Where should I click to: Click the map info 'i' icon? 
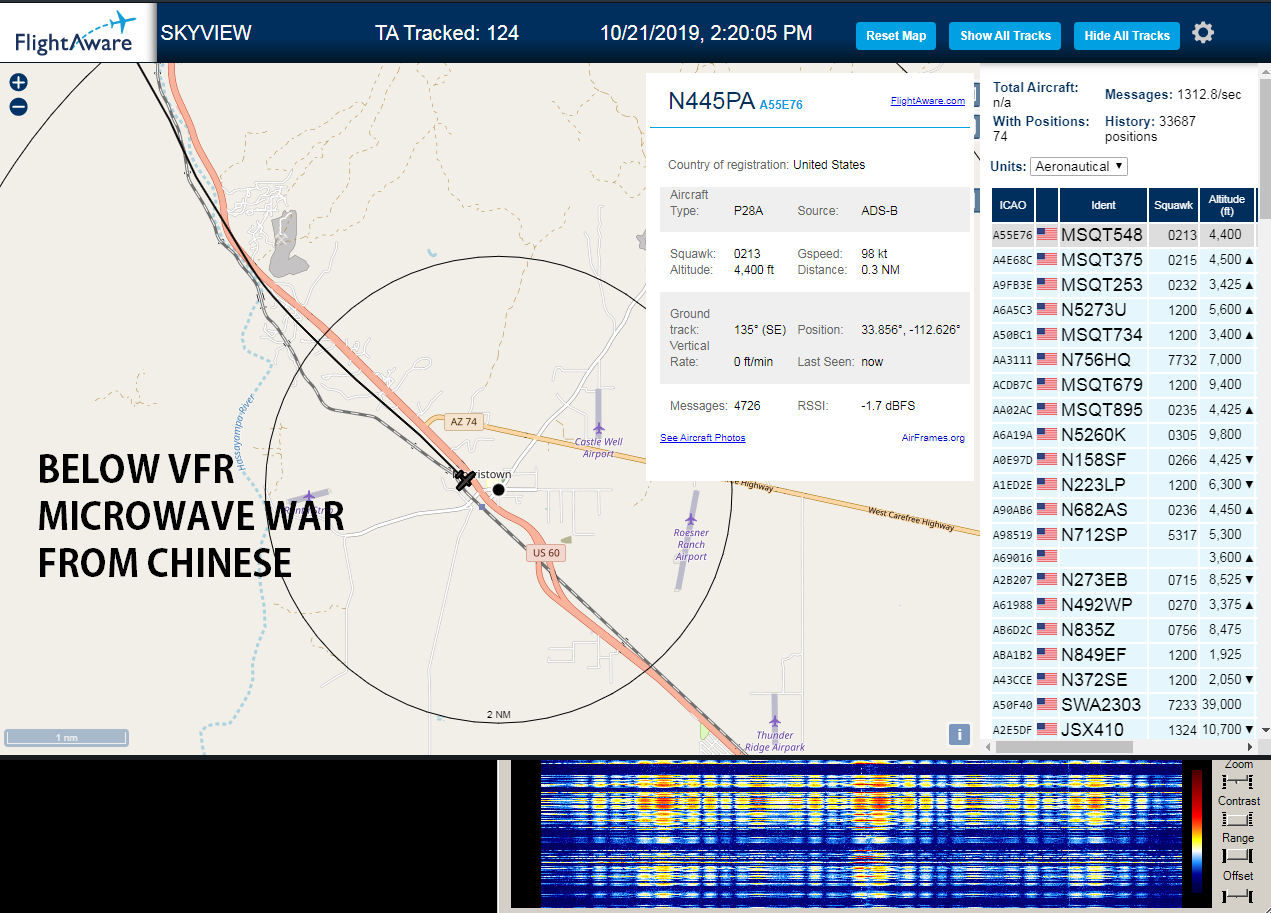click(x=959, y=735)
